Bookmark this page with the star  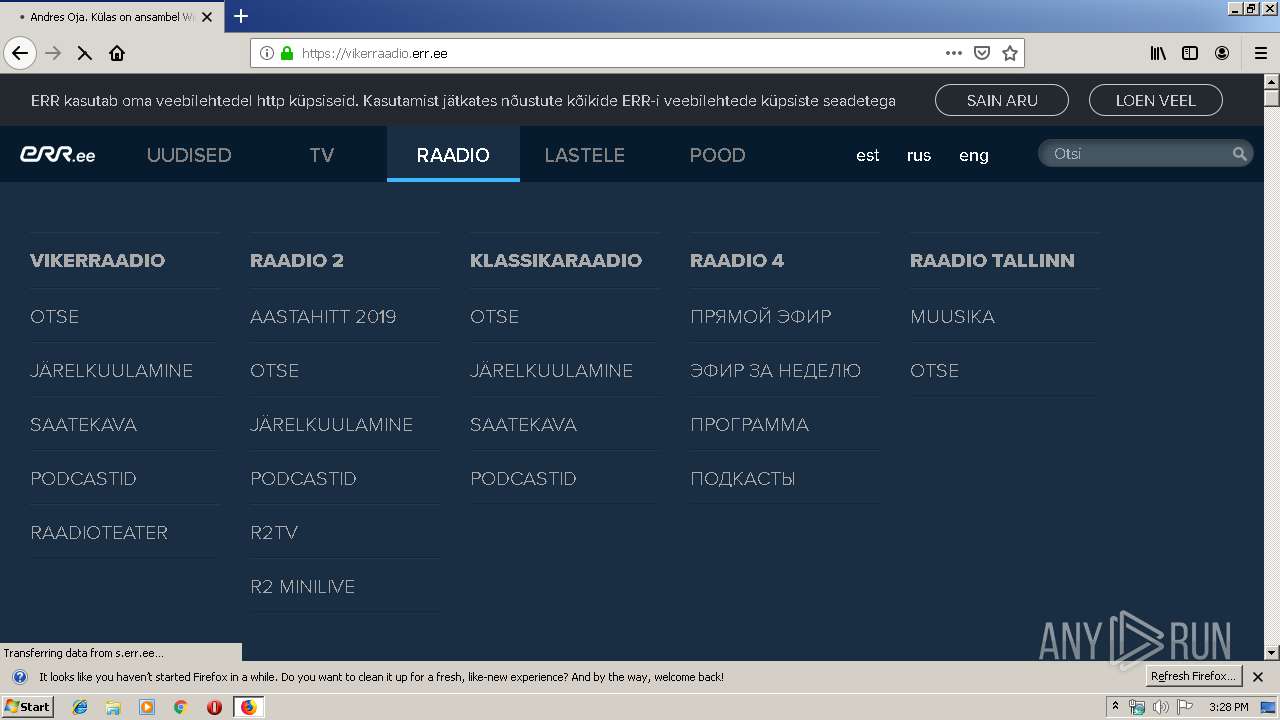click(x=1010, y=53)
